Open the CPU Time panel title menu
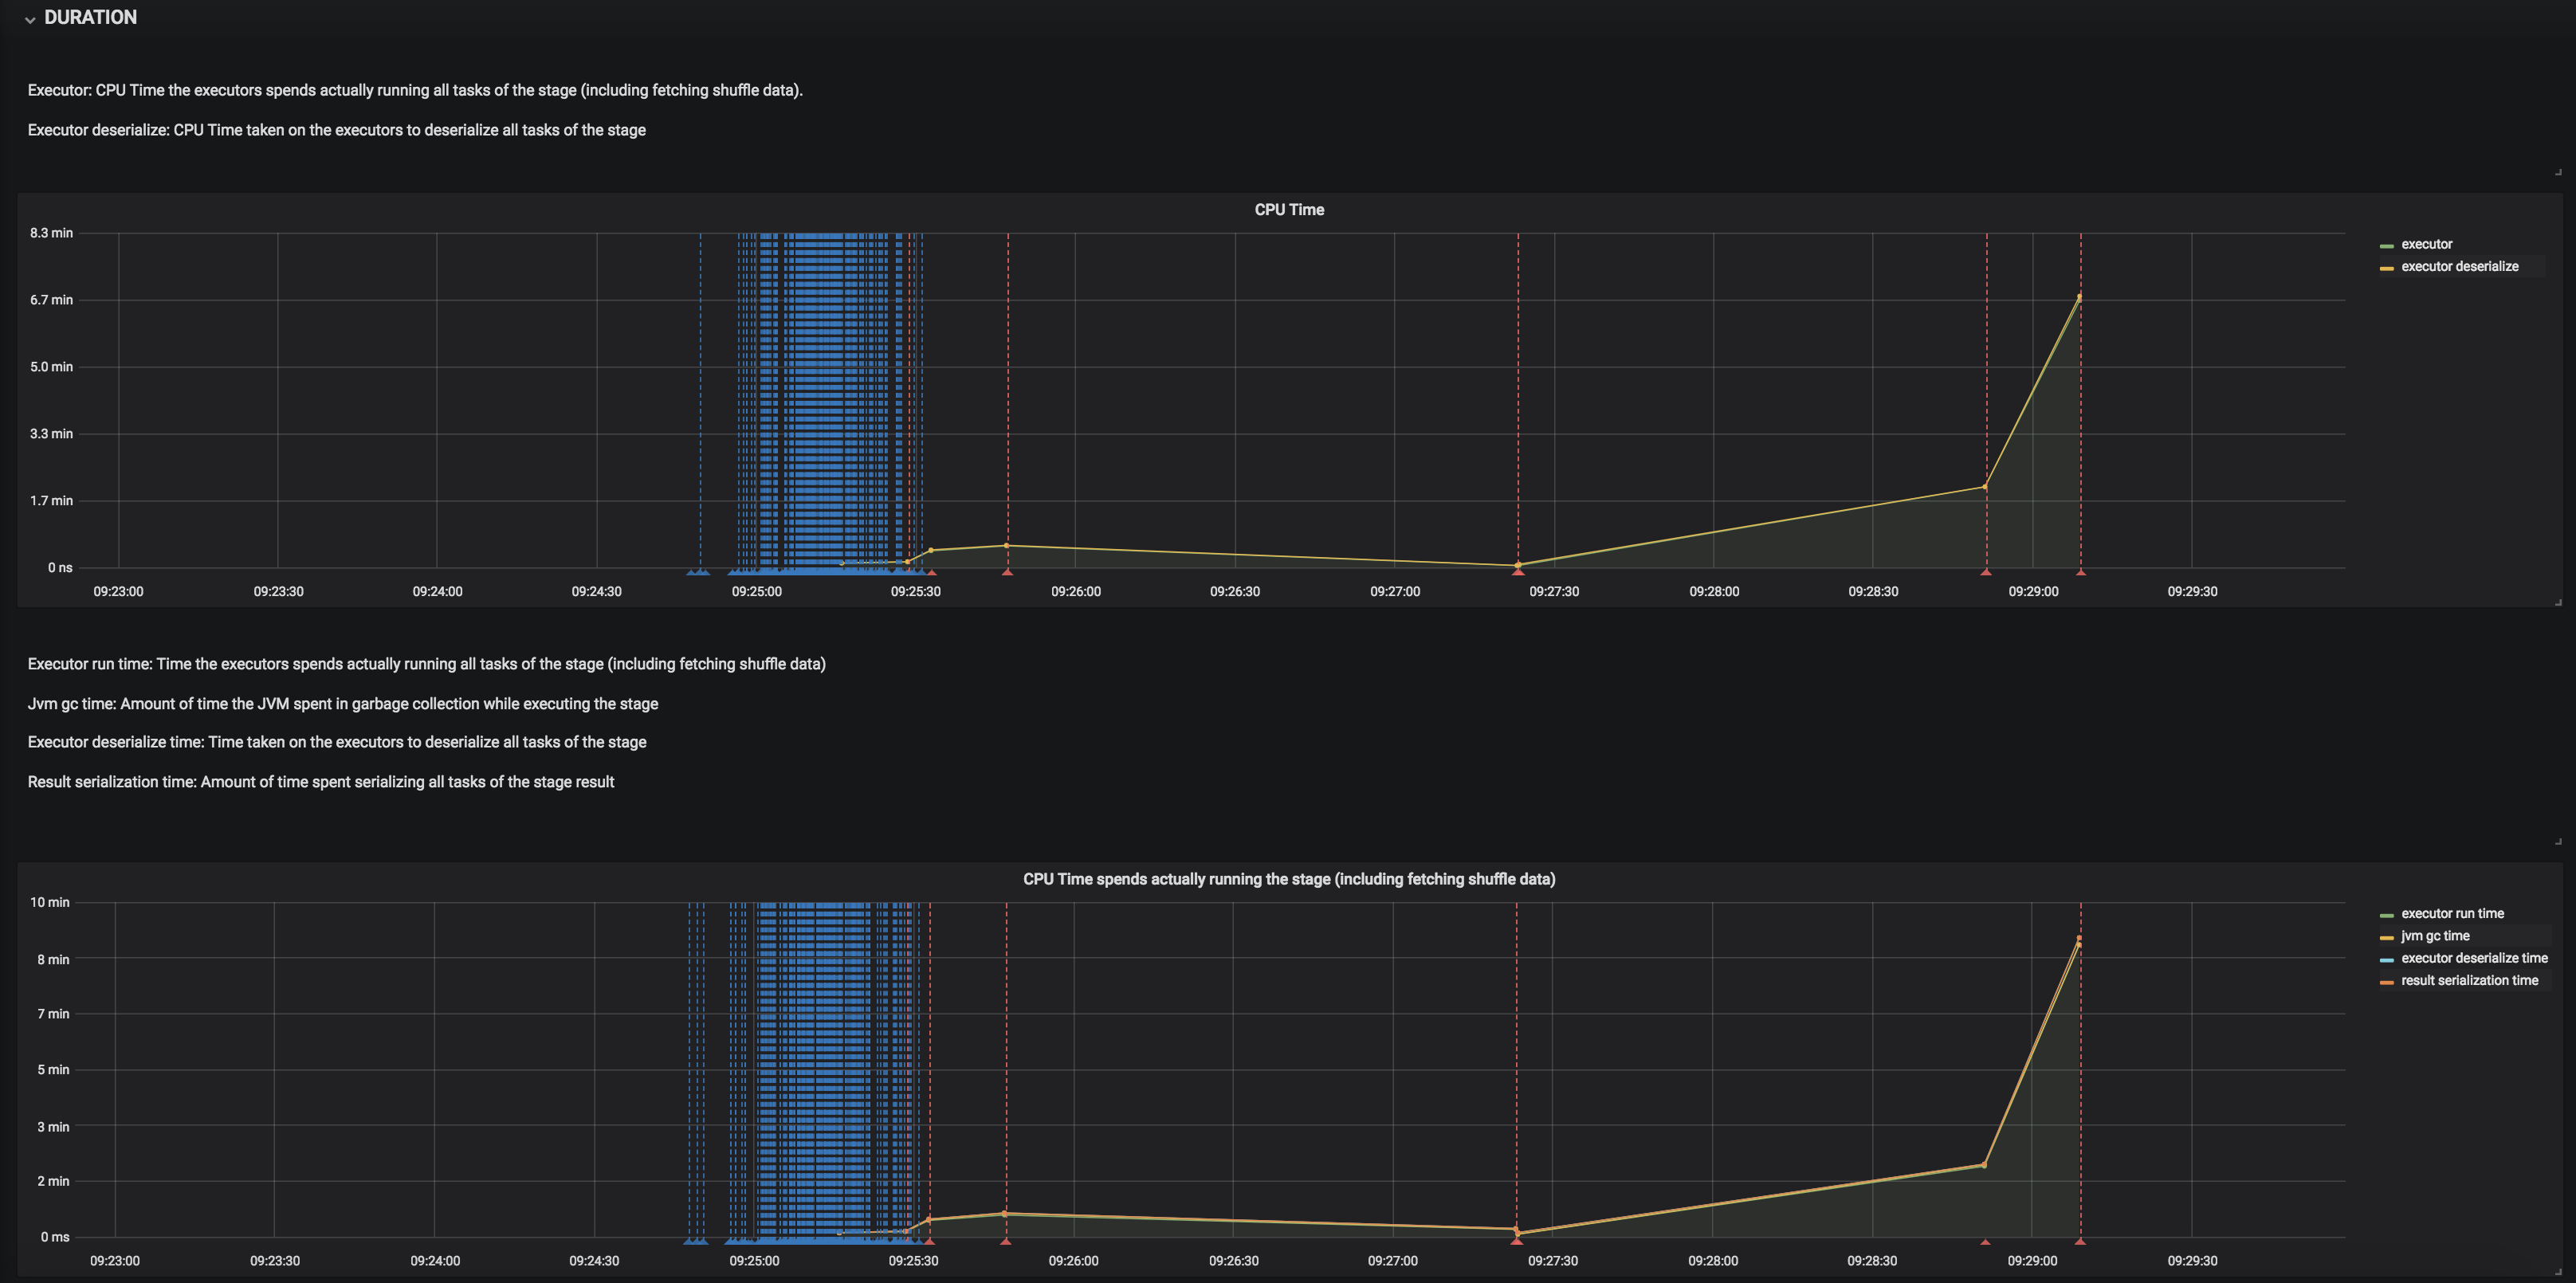This screenshot has width=2576, height=1283. coord(1288,210)
